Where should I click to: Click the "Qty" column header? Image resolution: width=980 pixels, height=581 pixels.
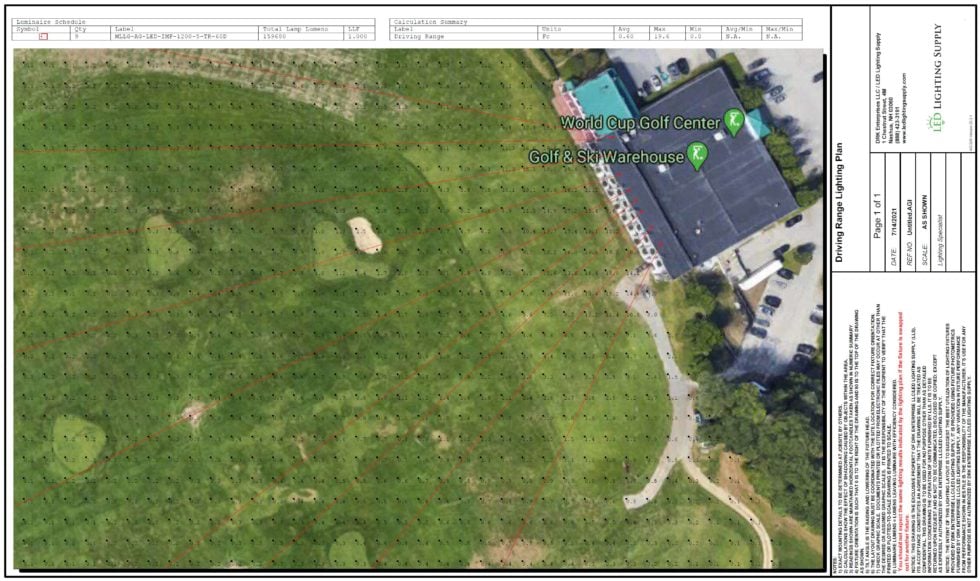coord(80,29)
